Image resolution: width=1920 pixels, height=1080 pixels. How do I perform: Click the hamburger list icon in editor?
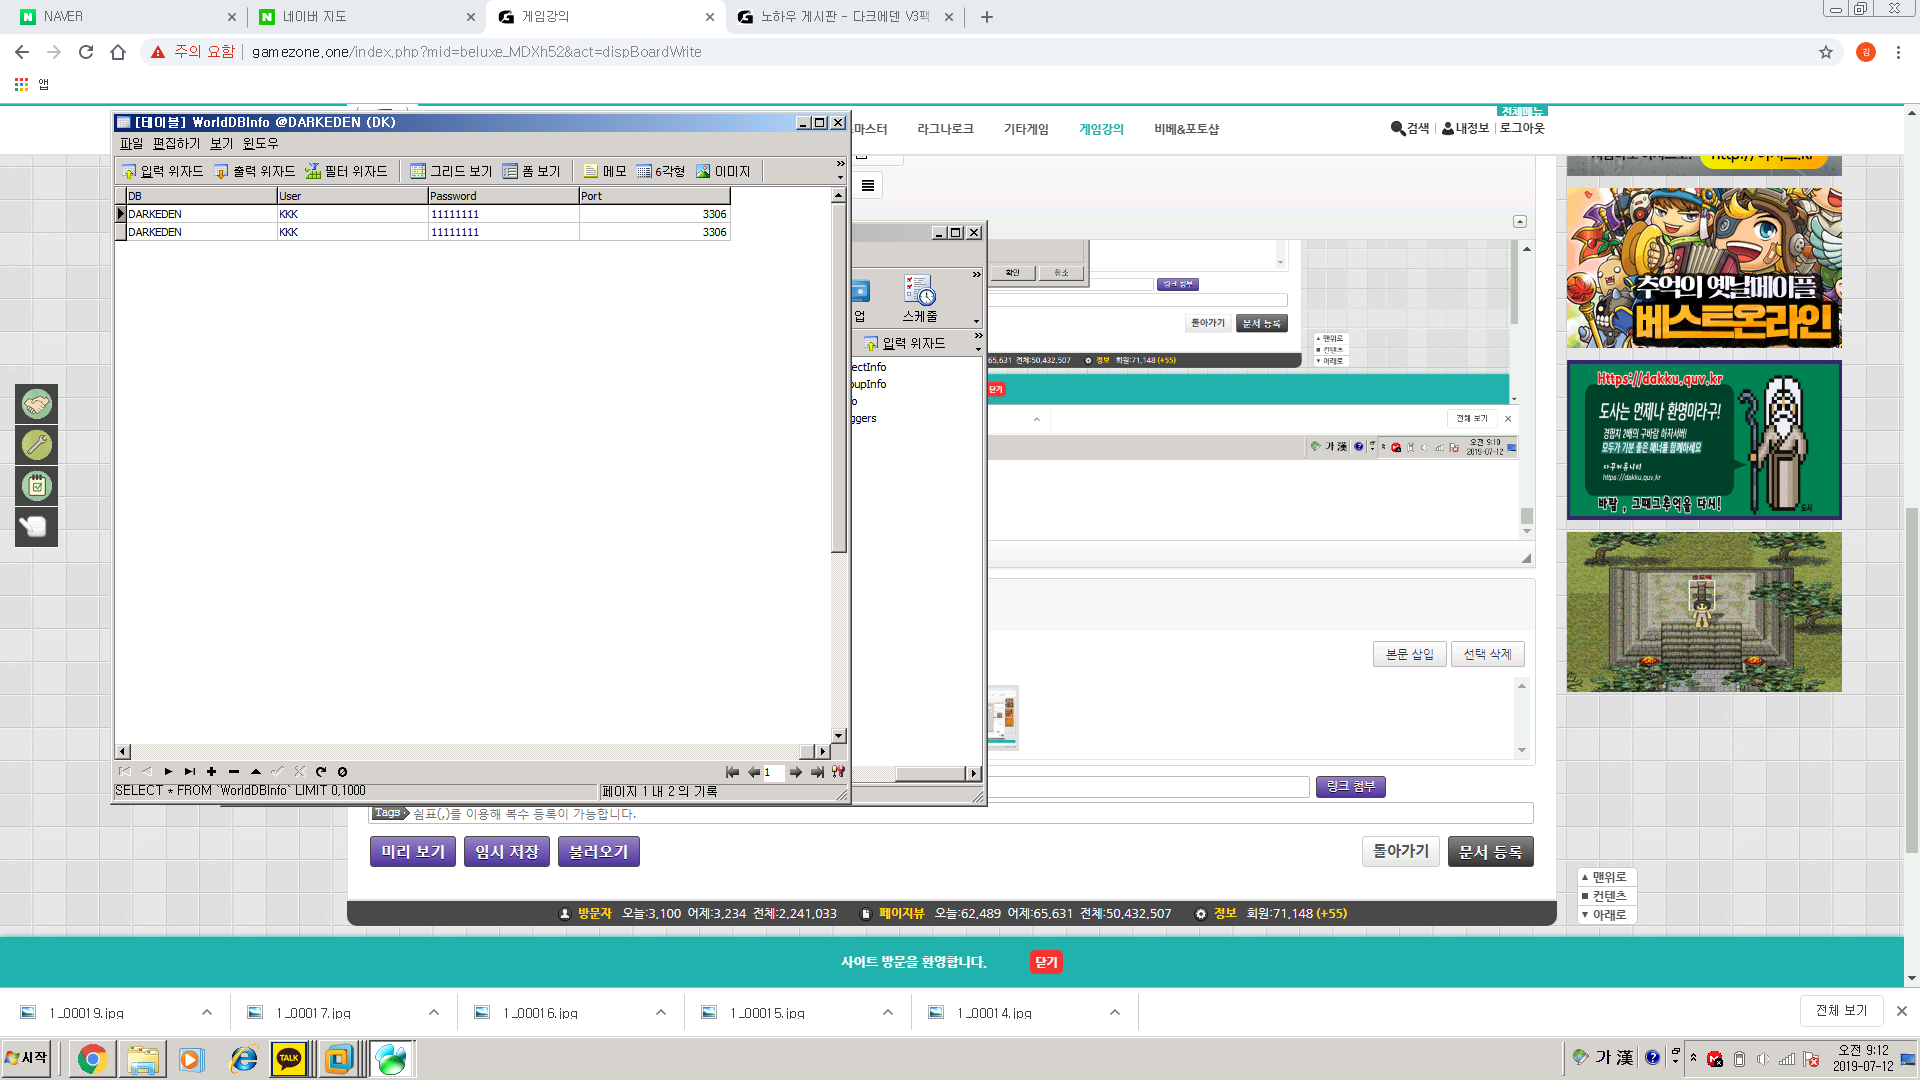pyautogui.click(x=868, y=185)
